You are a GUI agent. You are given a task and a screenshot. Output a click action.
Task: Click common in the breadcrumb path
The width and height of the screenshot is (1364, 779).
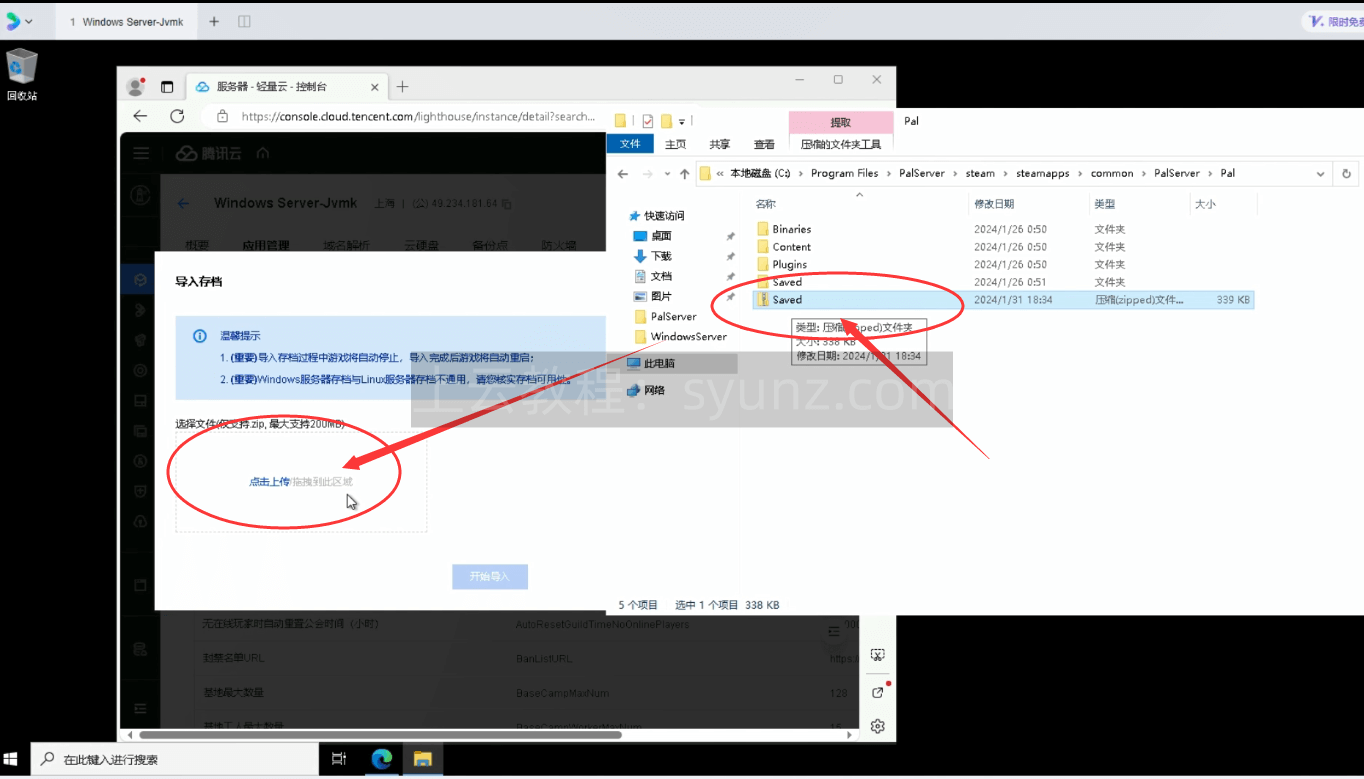(1112, 173)
